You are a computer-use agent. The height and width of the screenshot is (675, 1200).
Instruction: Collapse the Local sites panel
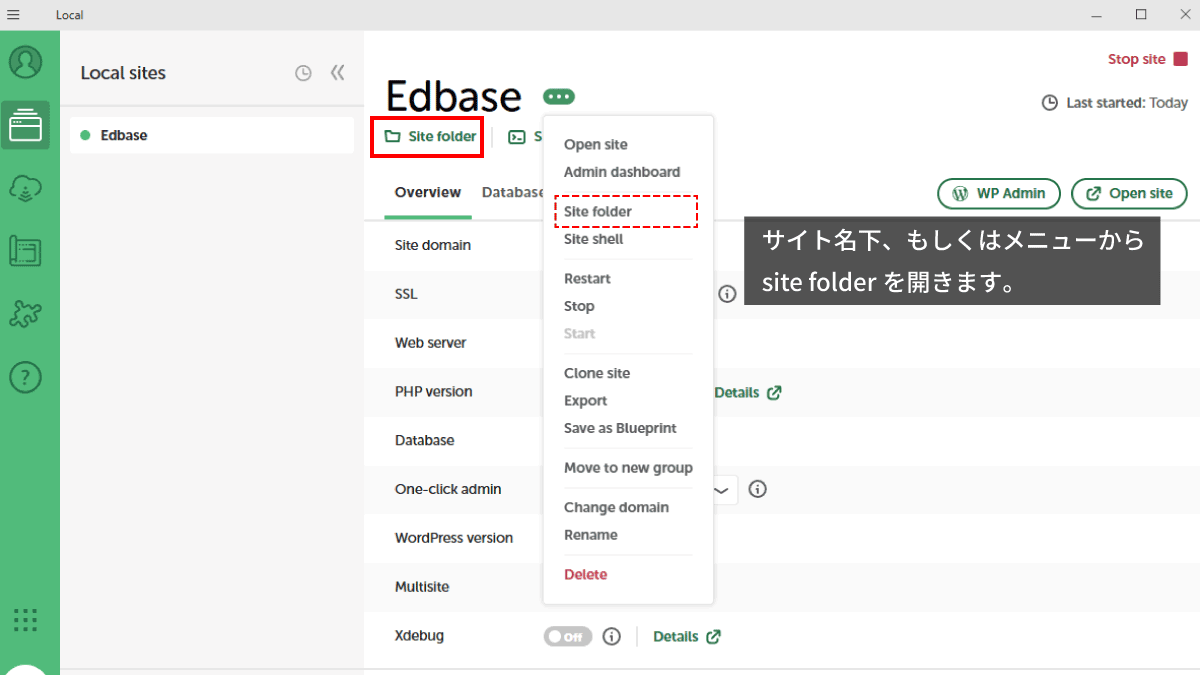pyautogui.click(x=337, y=73)
